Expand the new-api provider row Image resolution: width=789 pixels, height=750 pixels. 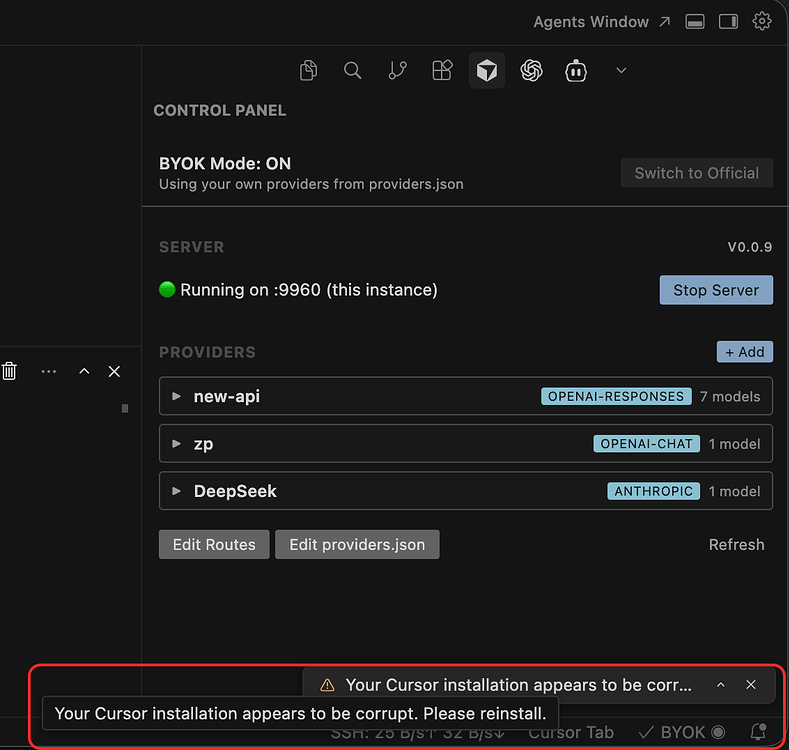(x=465, y=396)
